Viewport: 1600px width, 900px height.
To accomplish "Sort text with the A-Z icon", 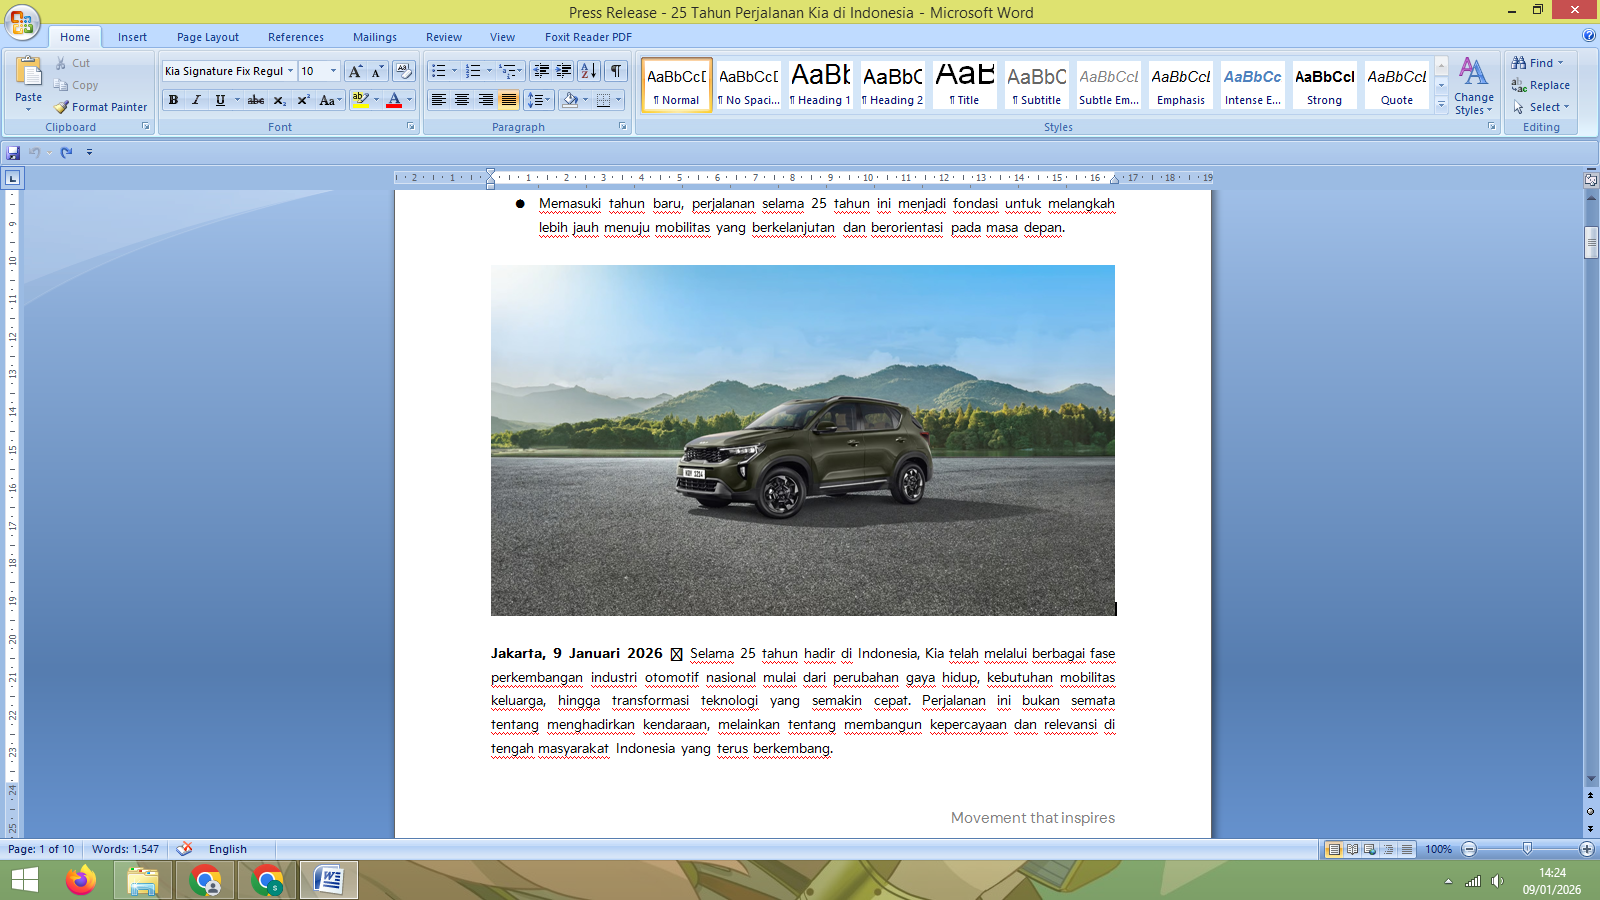I will (589, 71).
